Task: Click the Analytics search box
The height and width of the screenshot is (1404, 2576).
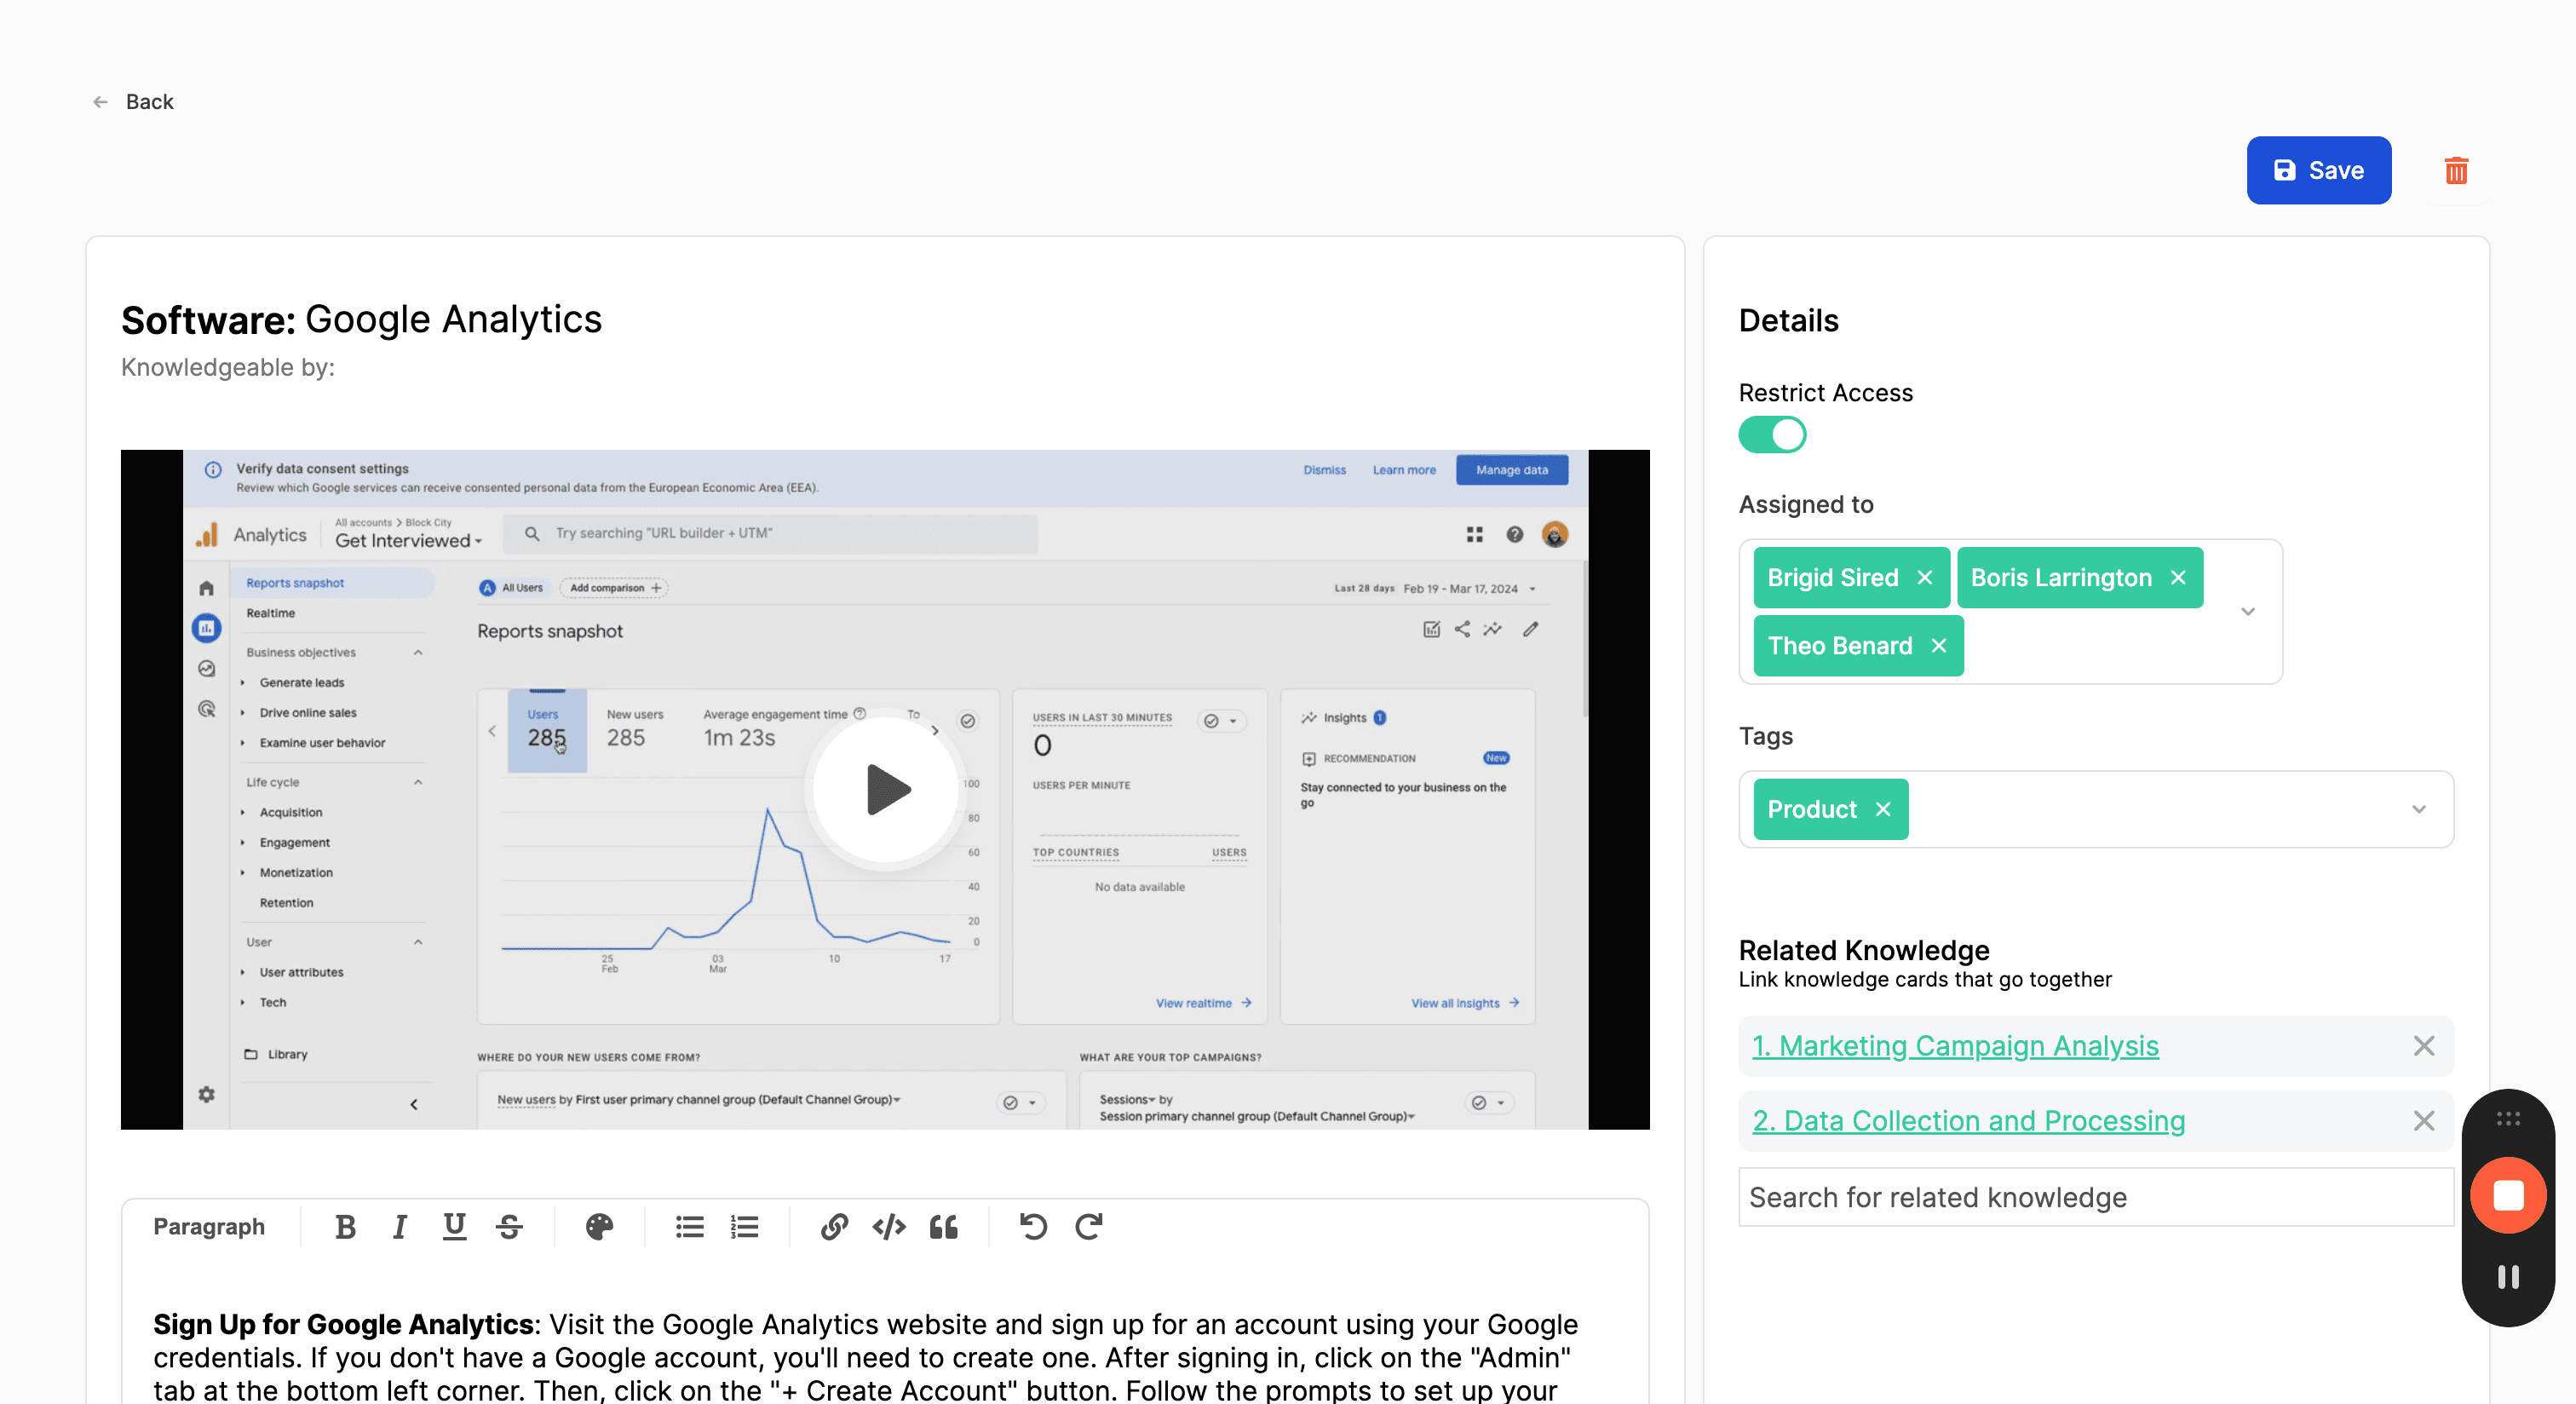Action: coord(770,534)
